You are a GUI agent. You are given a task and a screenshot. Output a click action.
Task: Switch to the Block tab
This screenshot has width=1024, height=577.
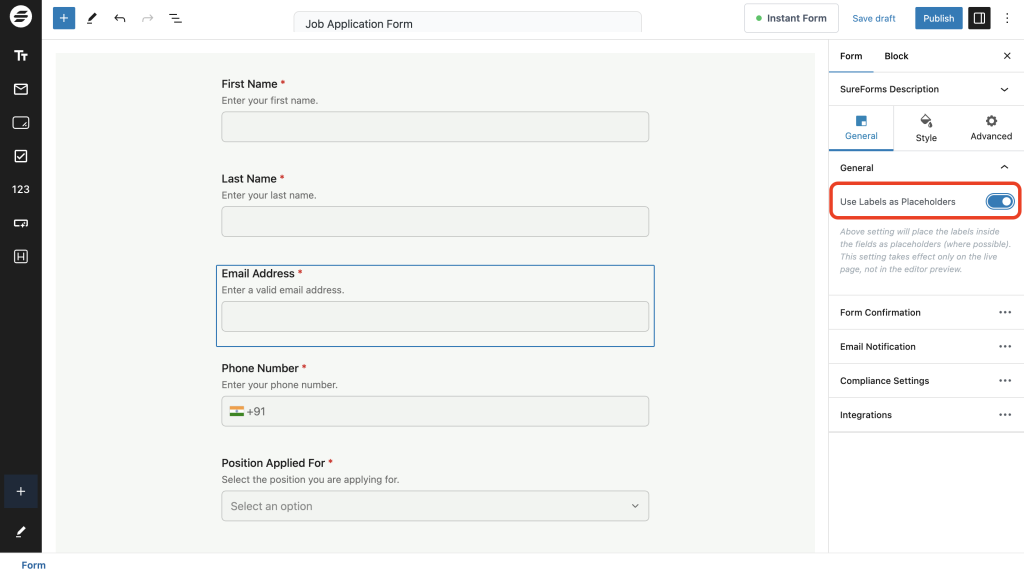(x=896, y=56)
